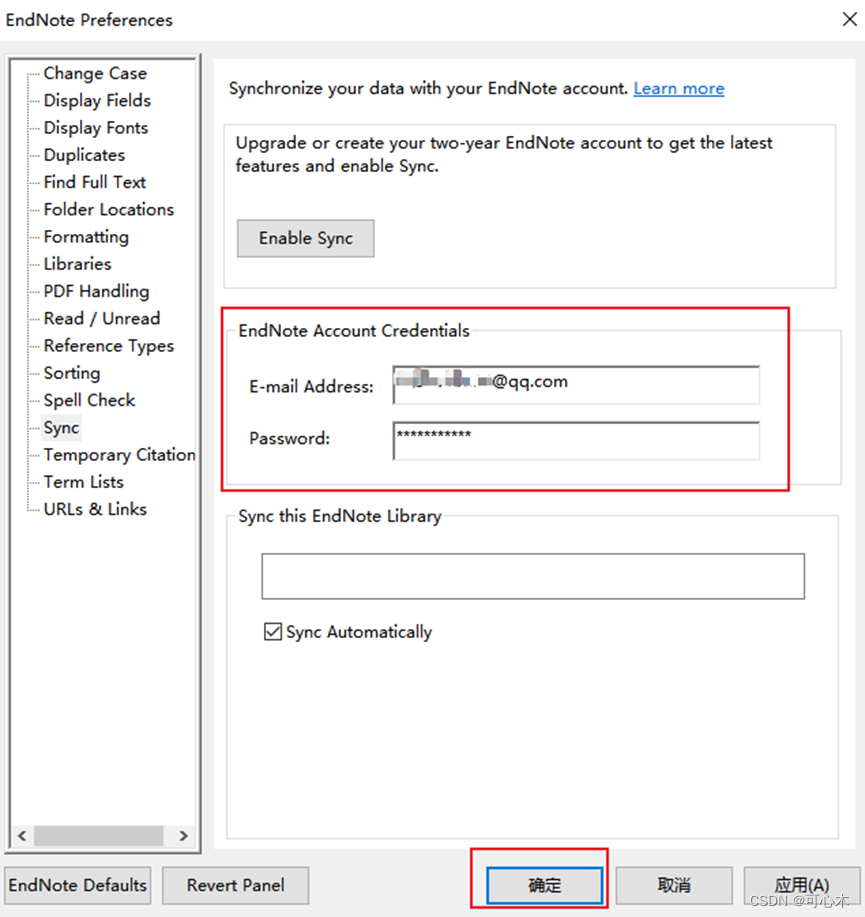Open Find Full Text preferences
865x917 pixels.
click(x=95, y=182)
